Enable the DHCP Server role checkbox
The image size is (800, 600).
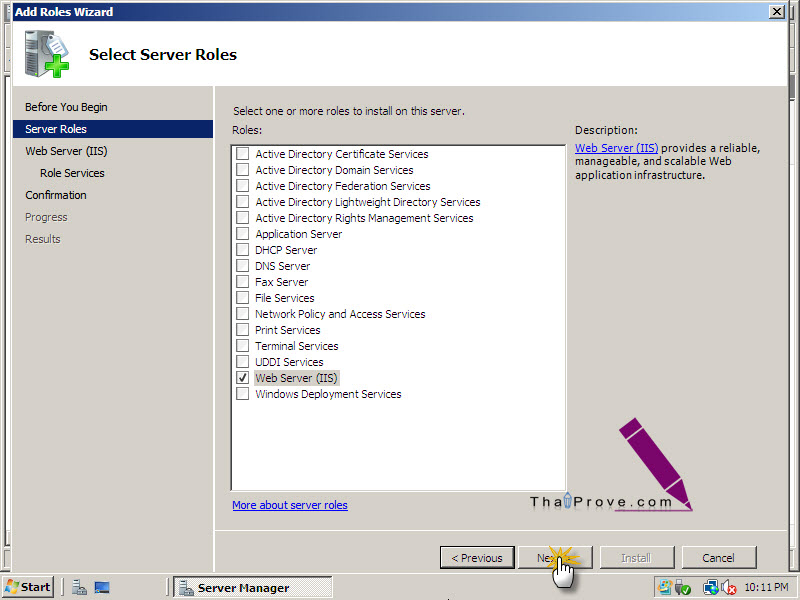click(x=243, y=249)
